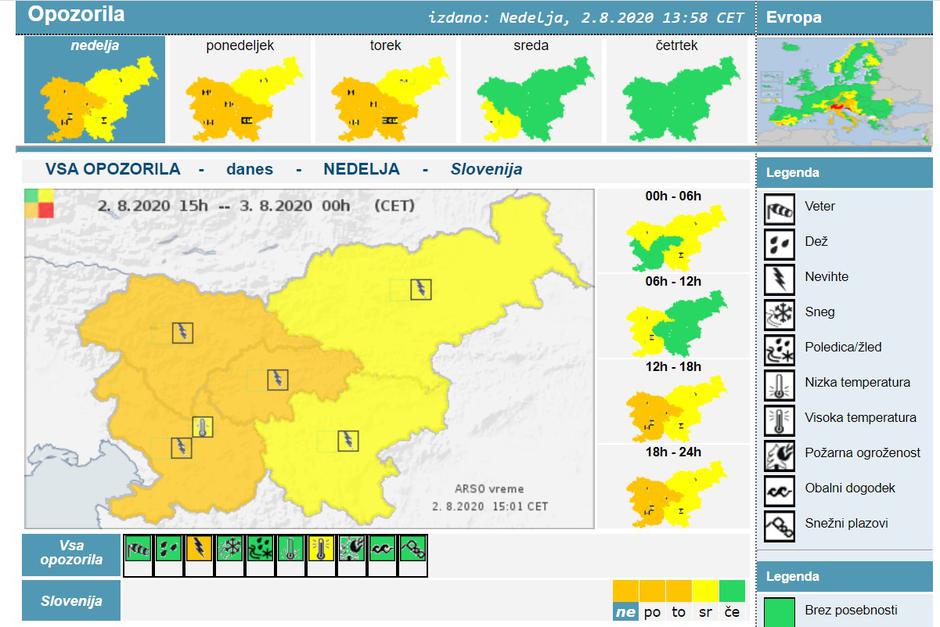Open the sreda forecast tab
This screenshot has height=627, width=940.
(532, 90)
